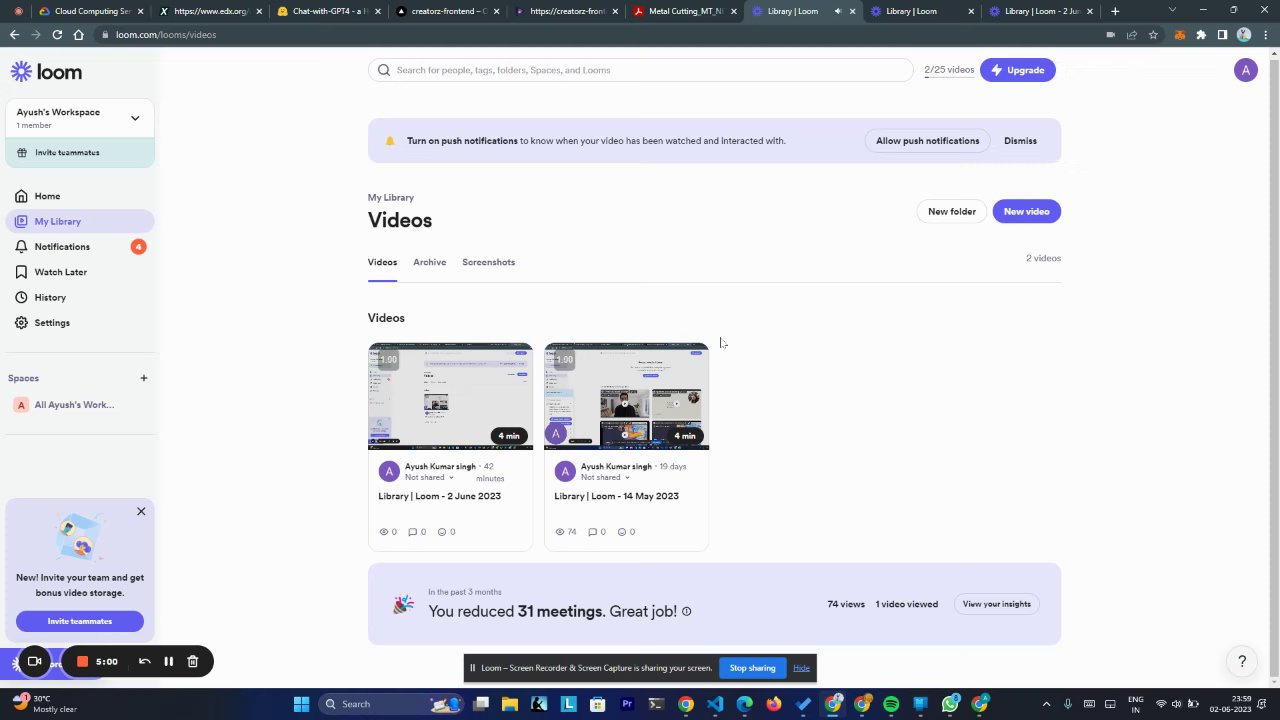Delete recording with the trash icon

click(193, 661)
